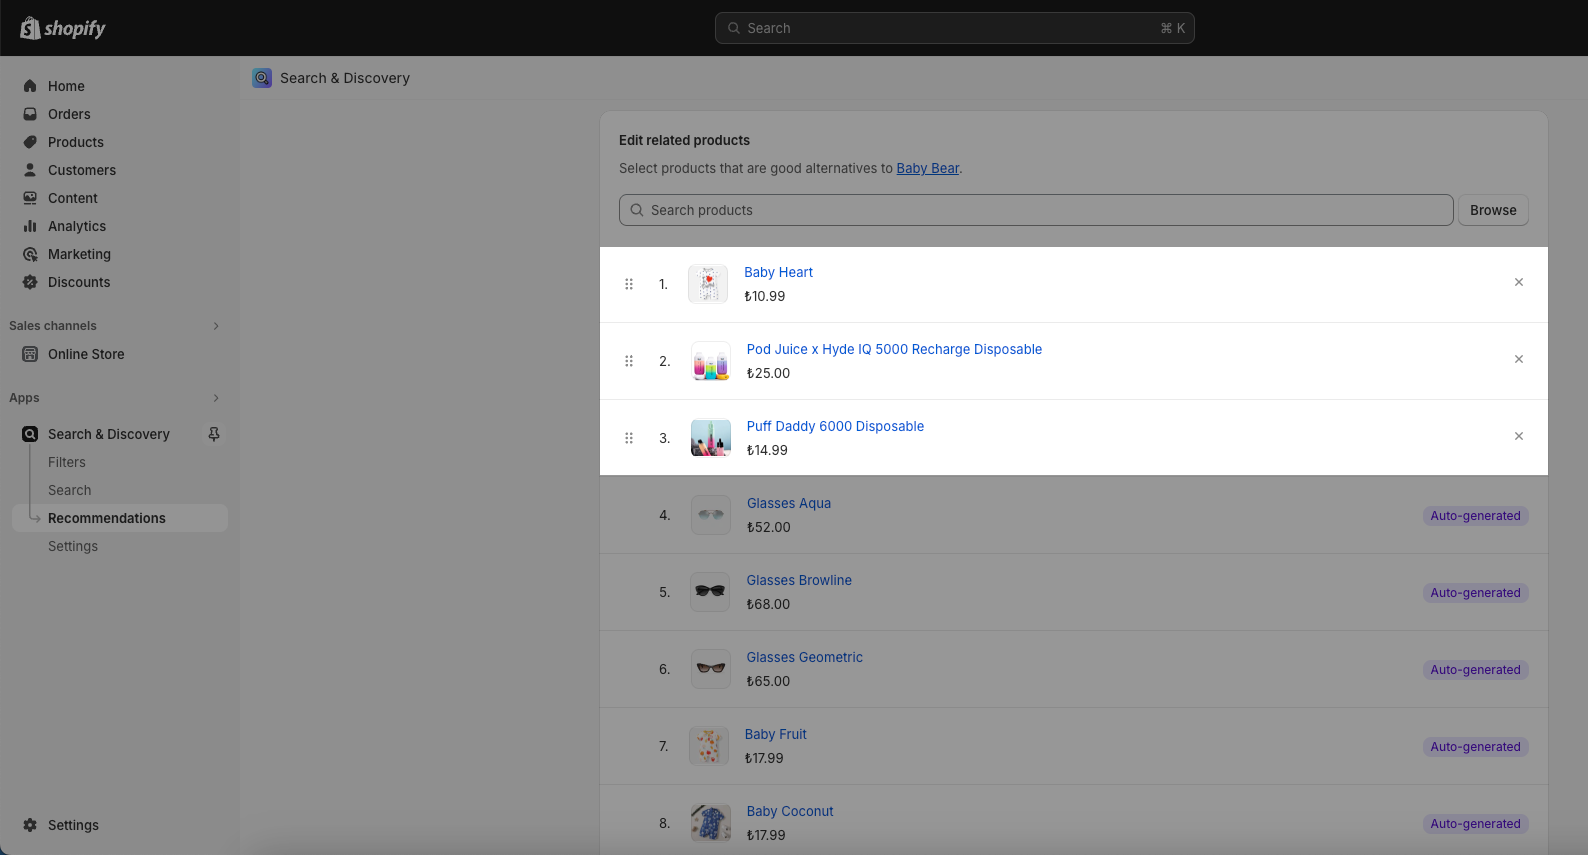Viewport: 1588px width, 855px height.
Task: Open the Glasses Aqua product link
Action: click(789, 503)
